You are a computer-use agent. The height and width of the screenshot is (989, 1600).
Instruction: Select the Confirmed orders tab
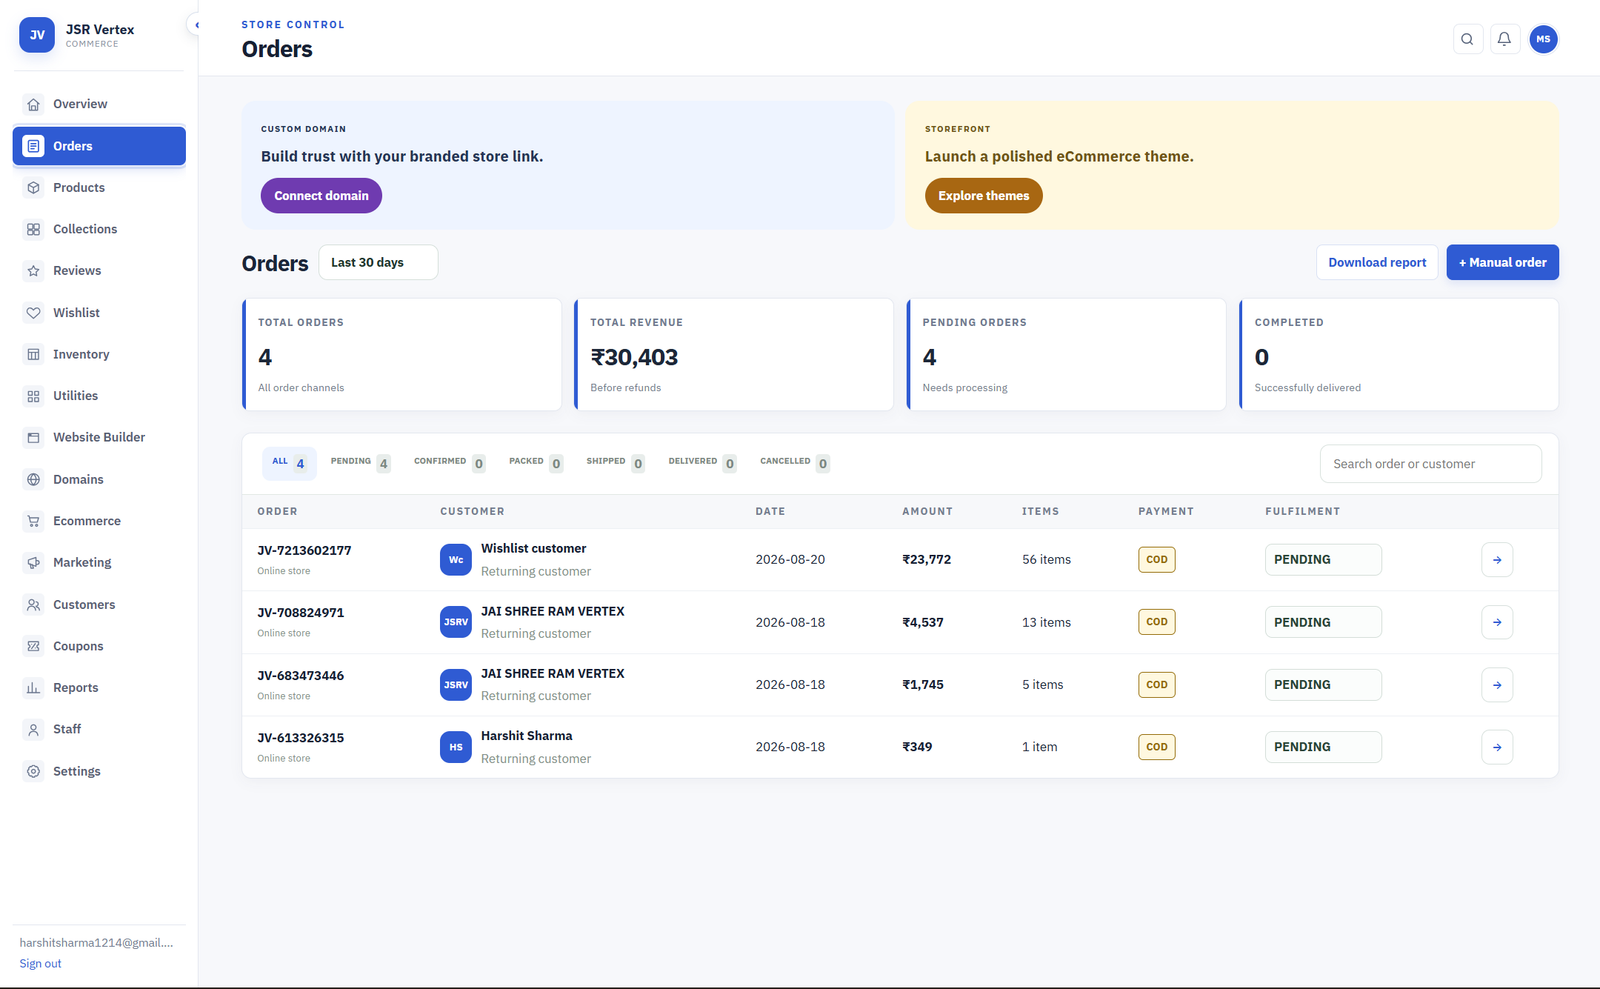coord(449,463)
